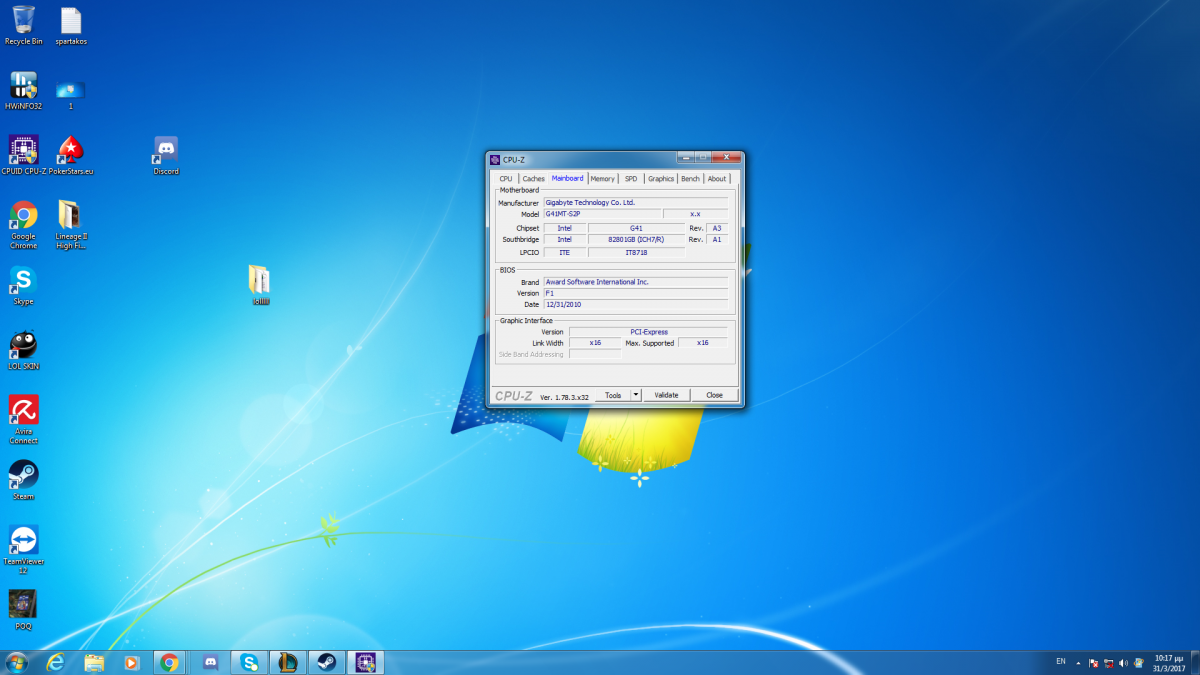Launch HWiNFO32 from the desktop
The width and height of the screenshot is (1200, 675).
click(23, 91)
